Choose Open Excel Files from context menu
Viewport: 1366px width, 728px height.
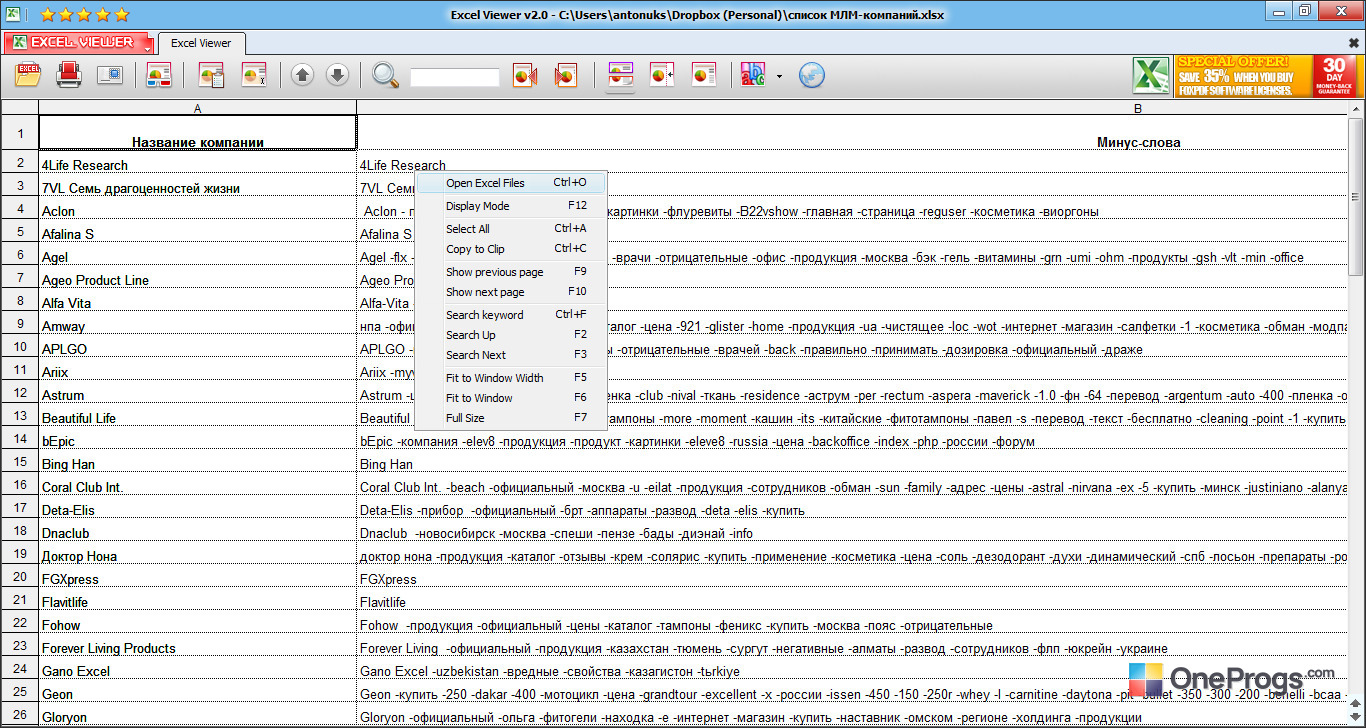511,183
